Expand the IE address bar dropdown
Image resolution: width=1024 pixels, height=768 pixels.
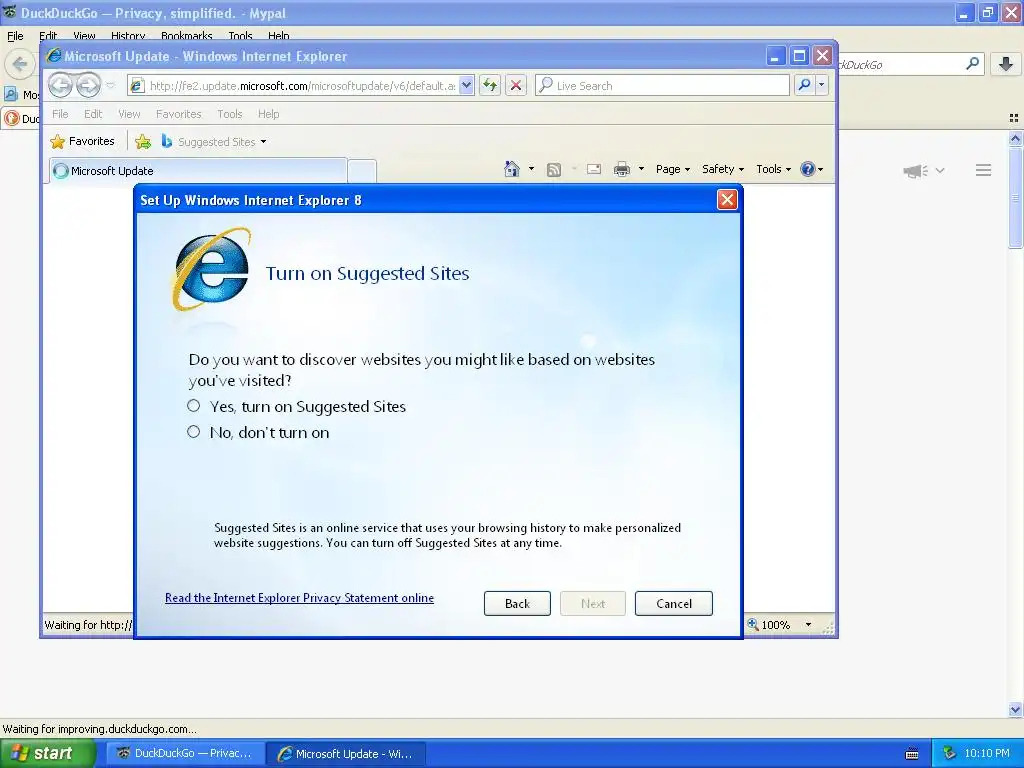pos(466,86)
